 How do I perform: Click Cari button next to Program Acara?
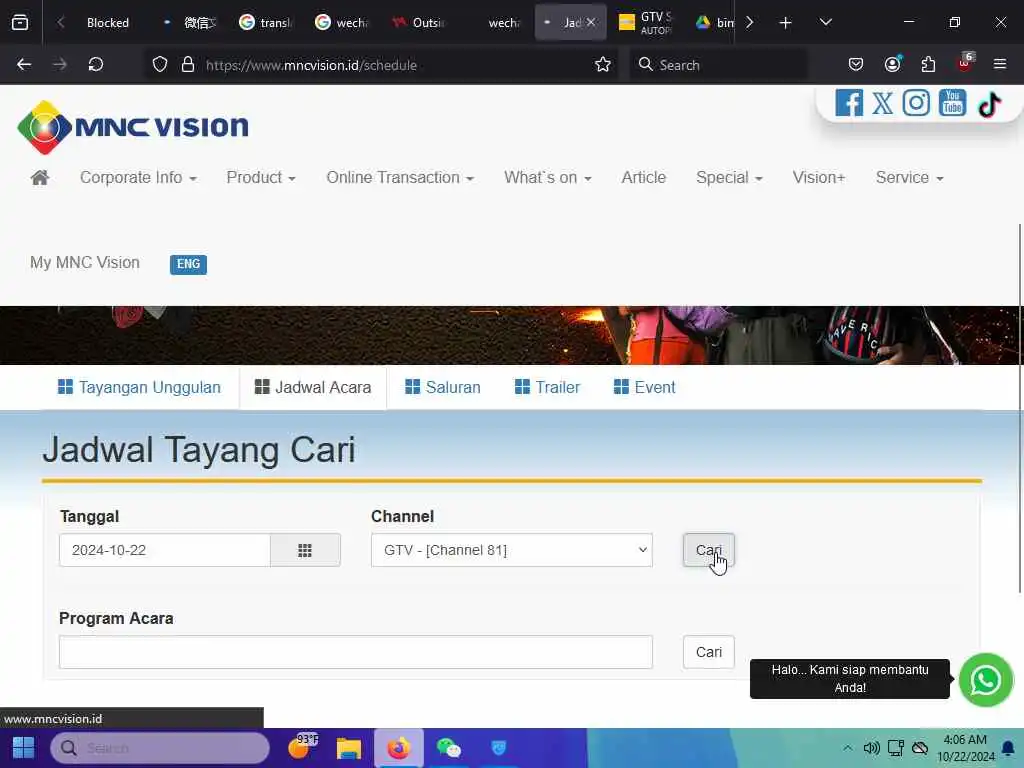(x=709, y=652)
